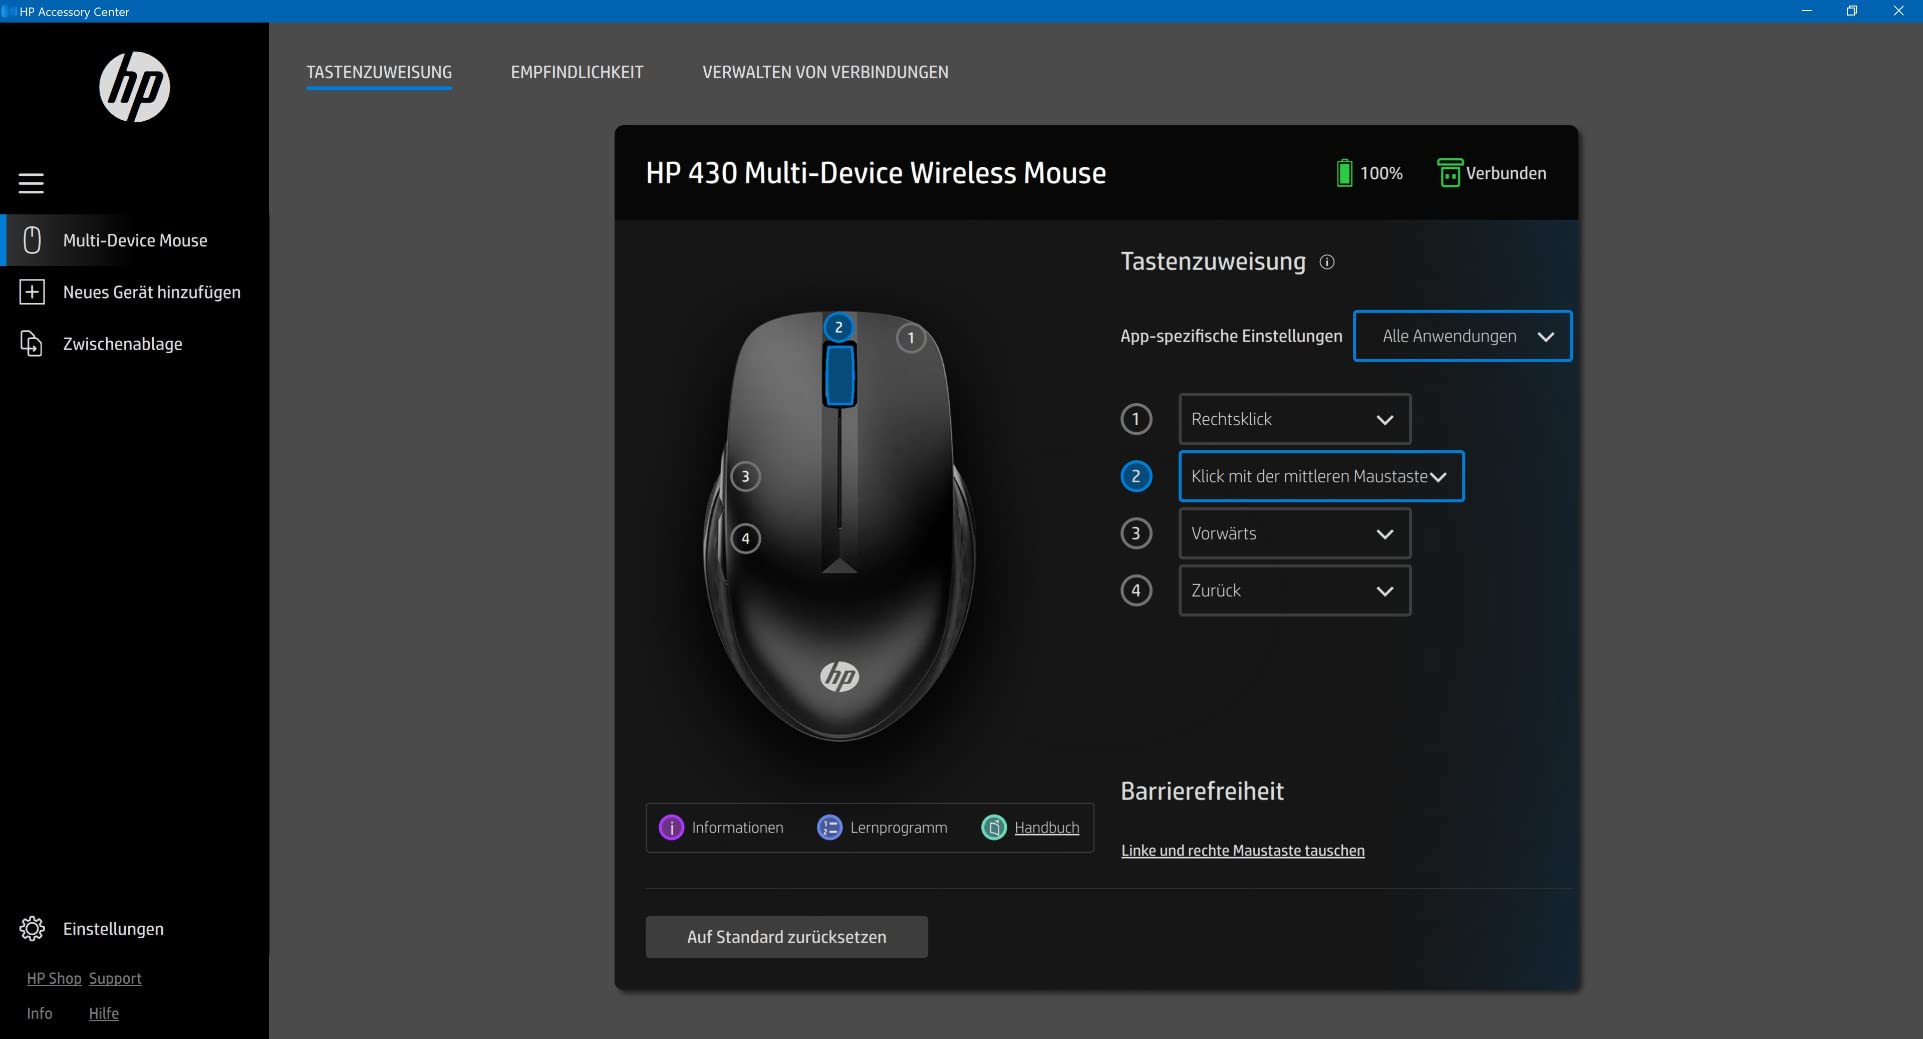Click the number 4 circle beside Zurück
This screenshot has height=1039, width=1923.
[1136, 590]
